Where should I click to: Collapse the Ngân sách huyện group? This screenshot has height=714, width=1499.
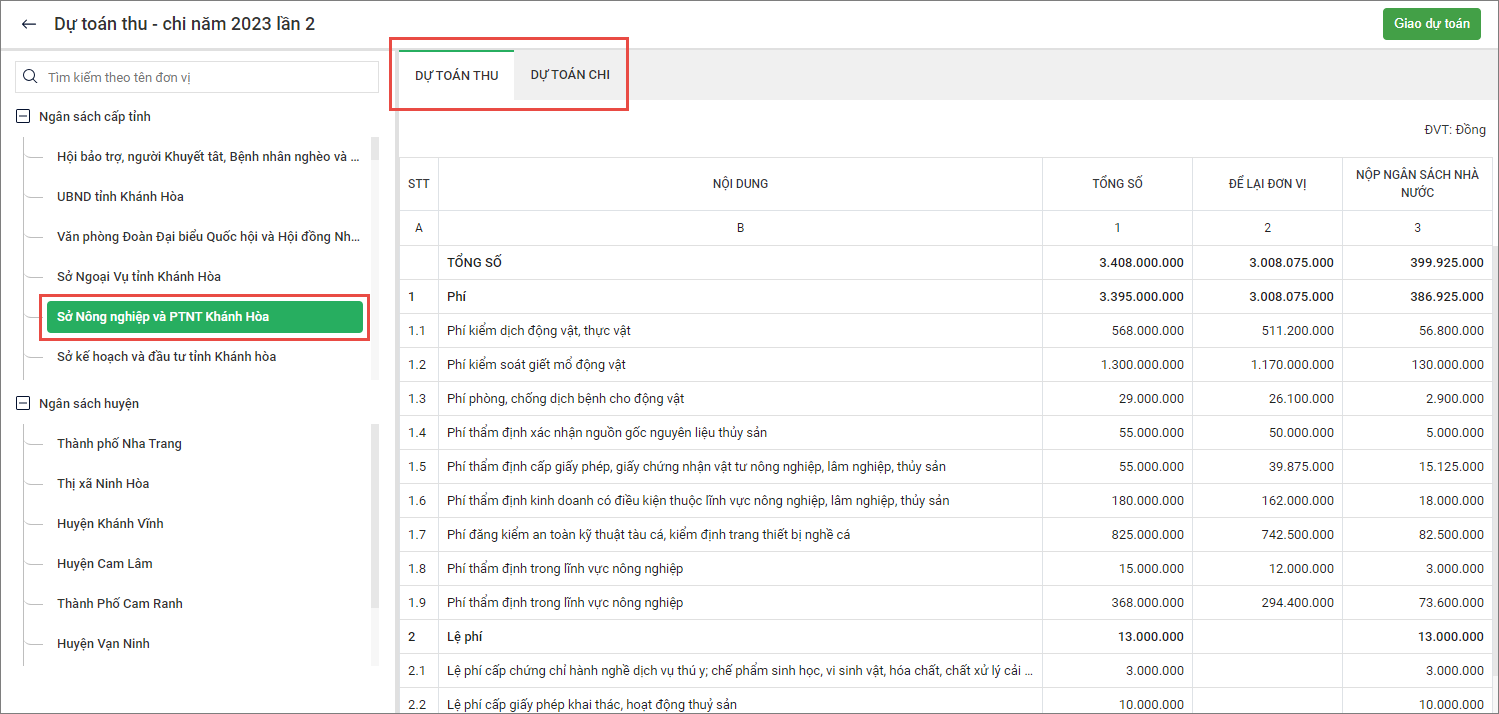point(22,404)
